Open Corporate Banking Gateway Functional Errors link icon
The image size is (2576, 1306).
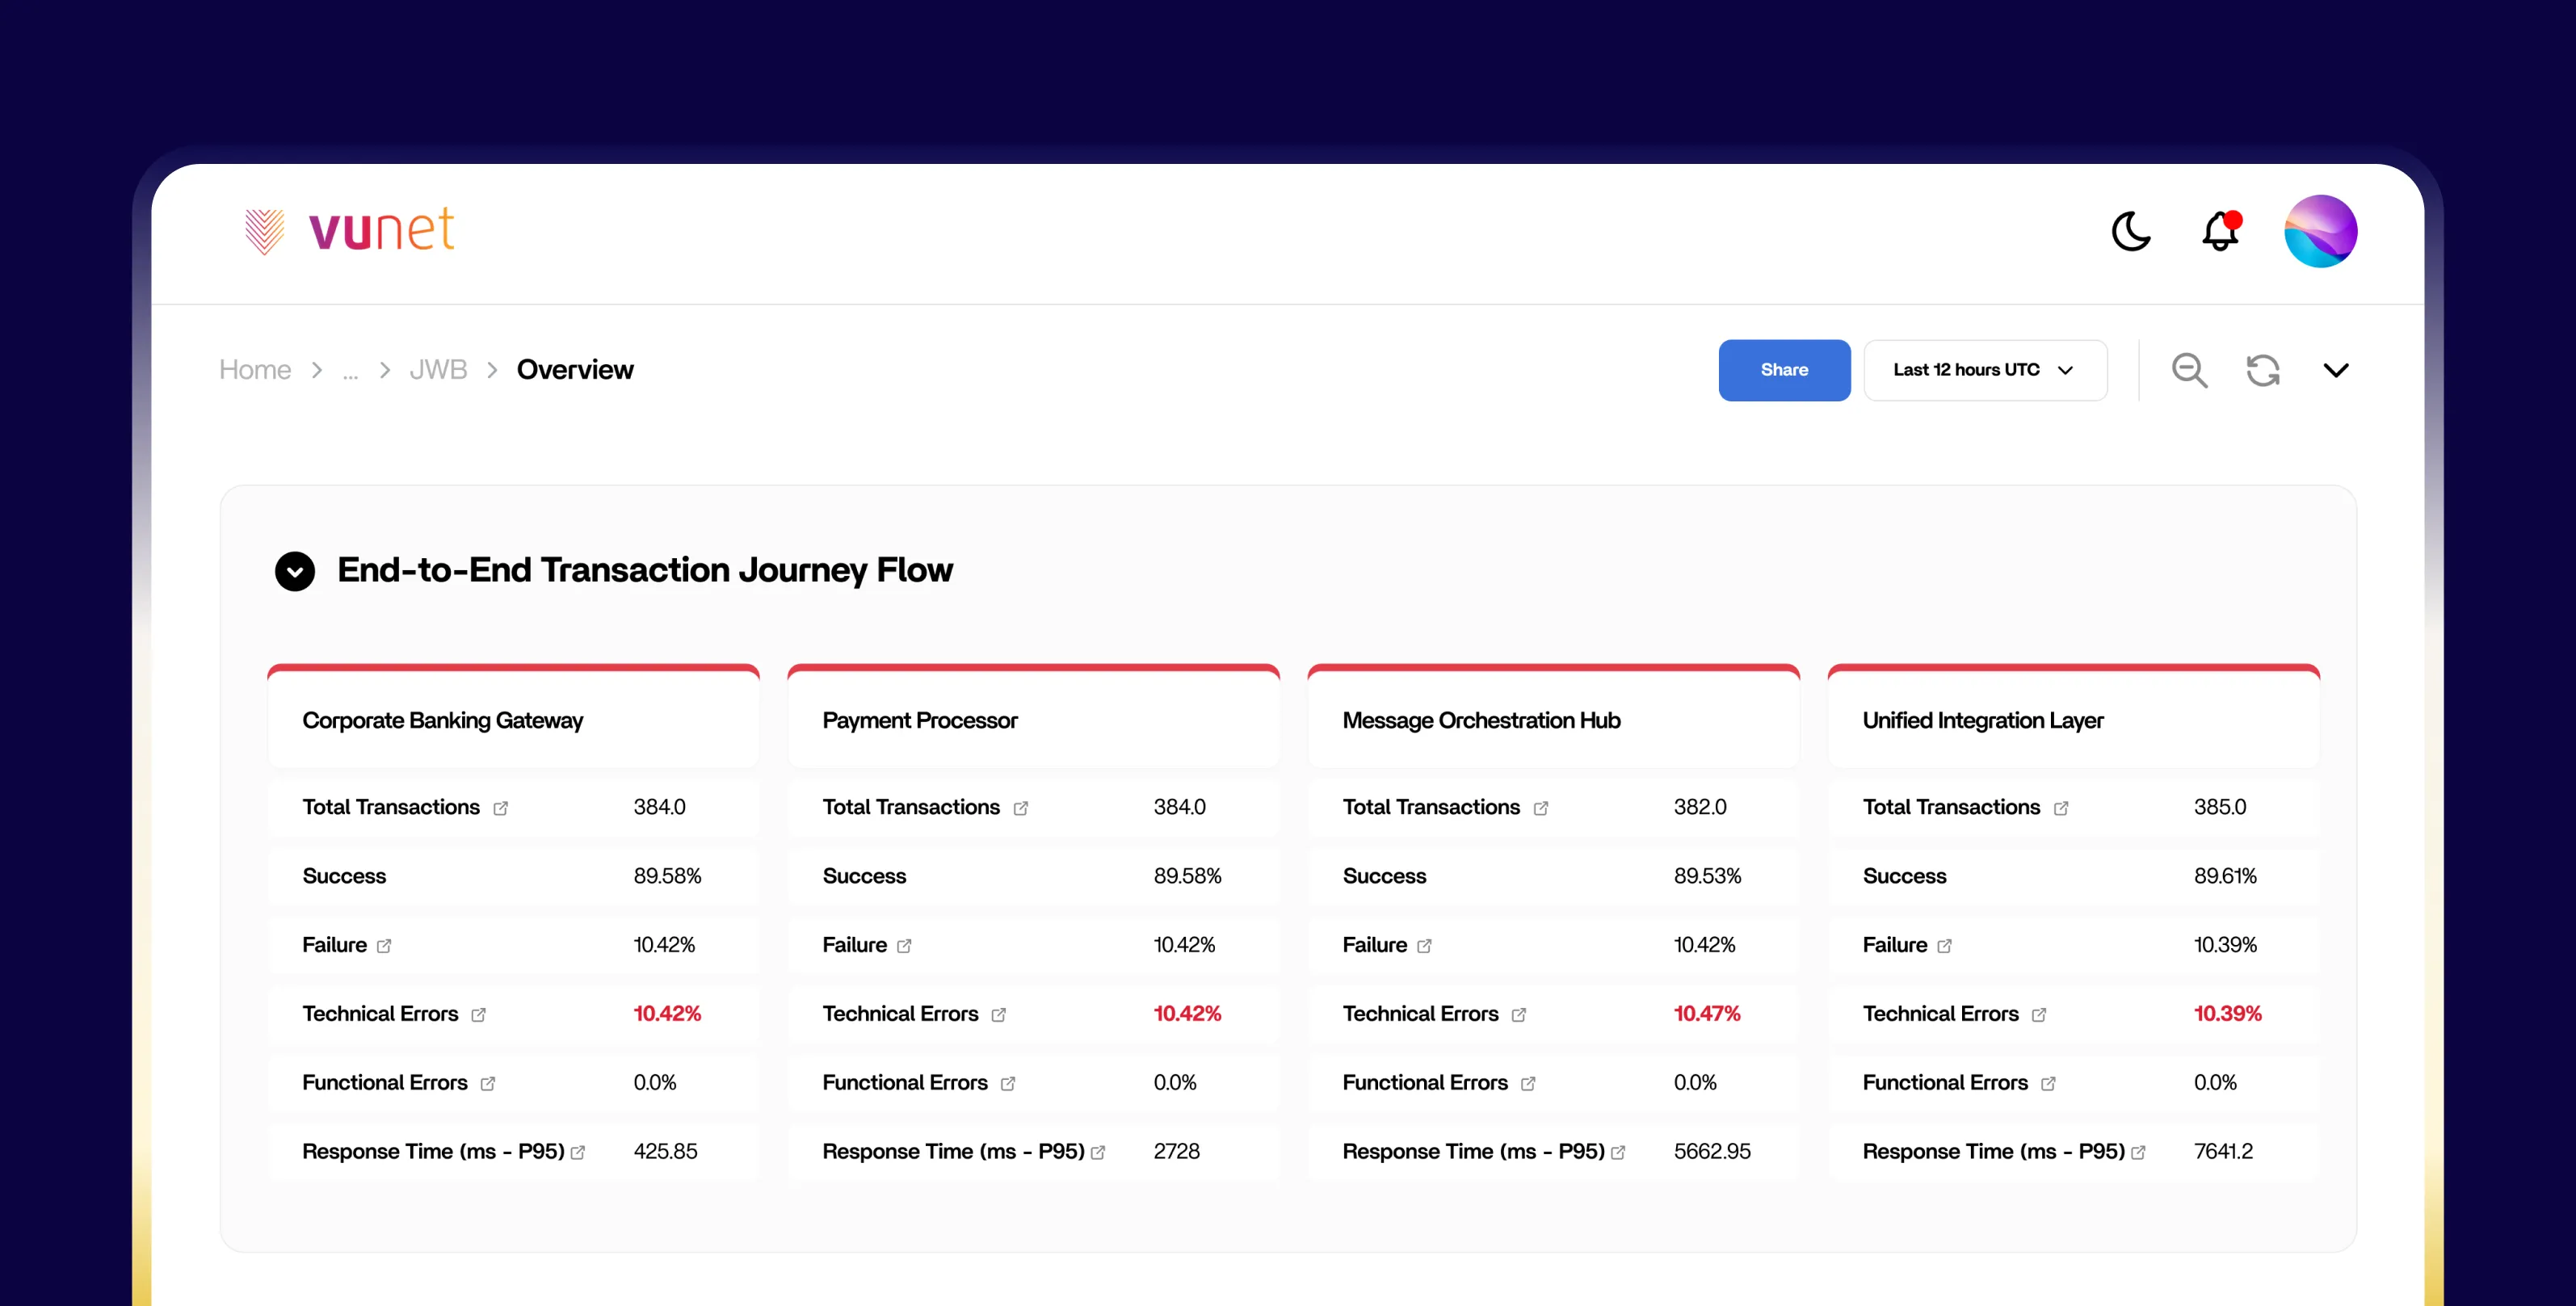(x=487, y=1084)
